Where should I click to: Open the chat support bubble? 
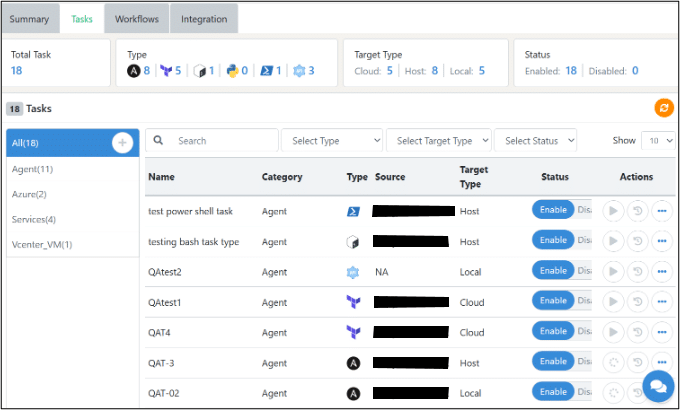(658, 386)
